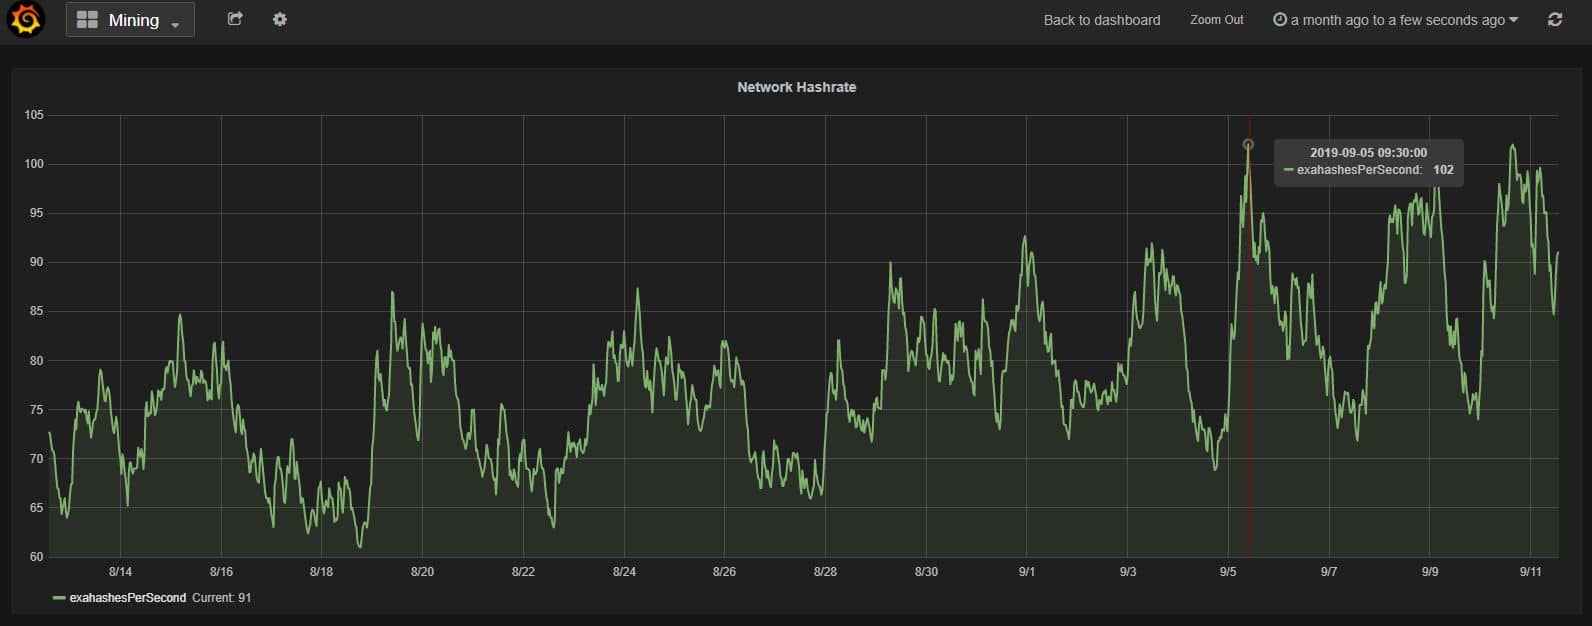Screen dimensions: 1592x626
Task: Click the 8/14 x-axis label
Action: [x=120, y=572]
